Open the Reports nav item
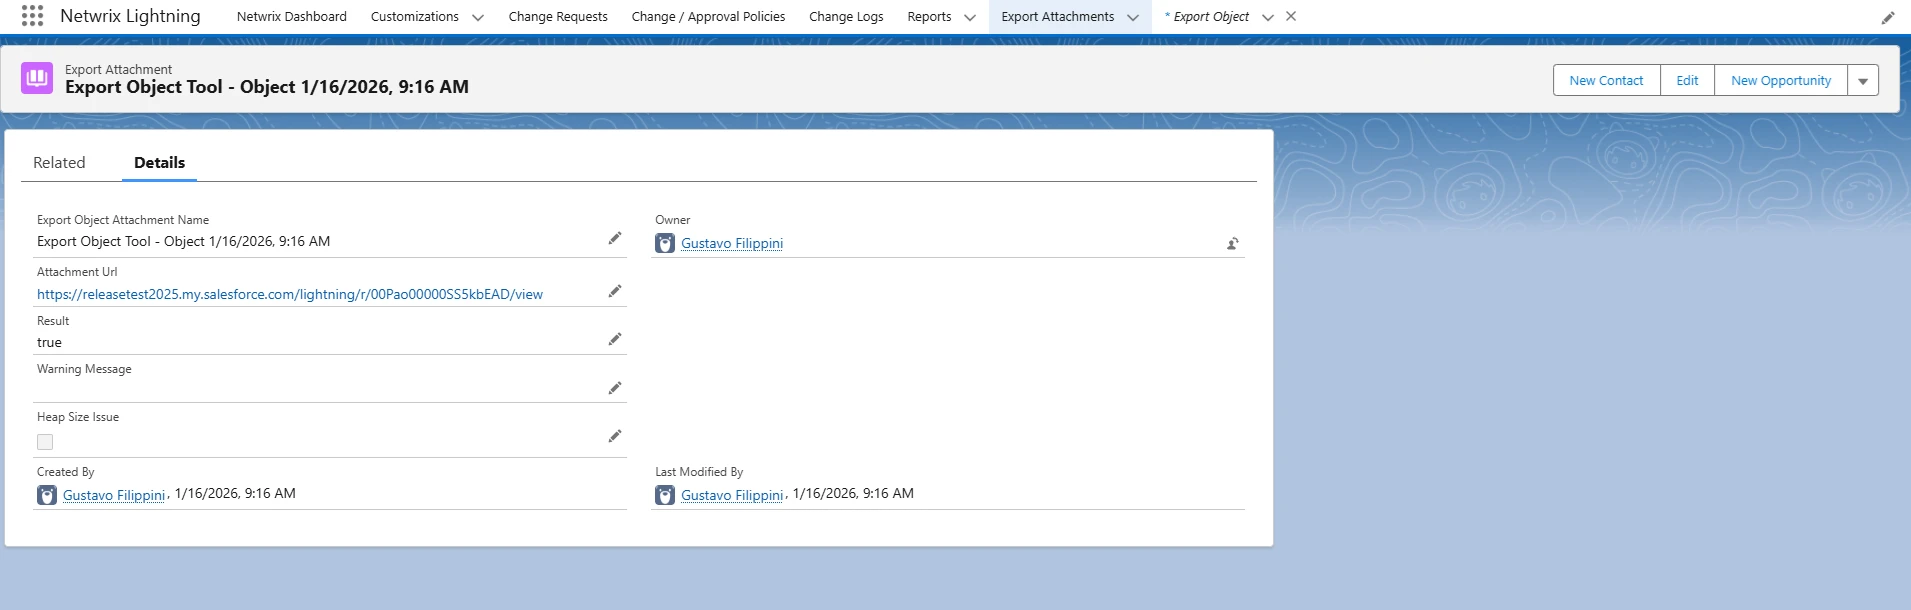Image resolution: width=1911 pixels, height=610 pixels. [x=929, y=17]
